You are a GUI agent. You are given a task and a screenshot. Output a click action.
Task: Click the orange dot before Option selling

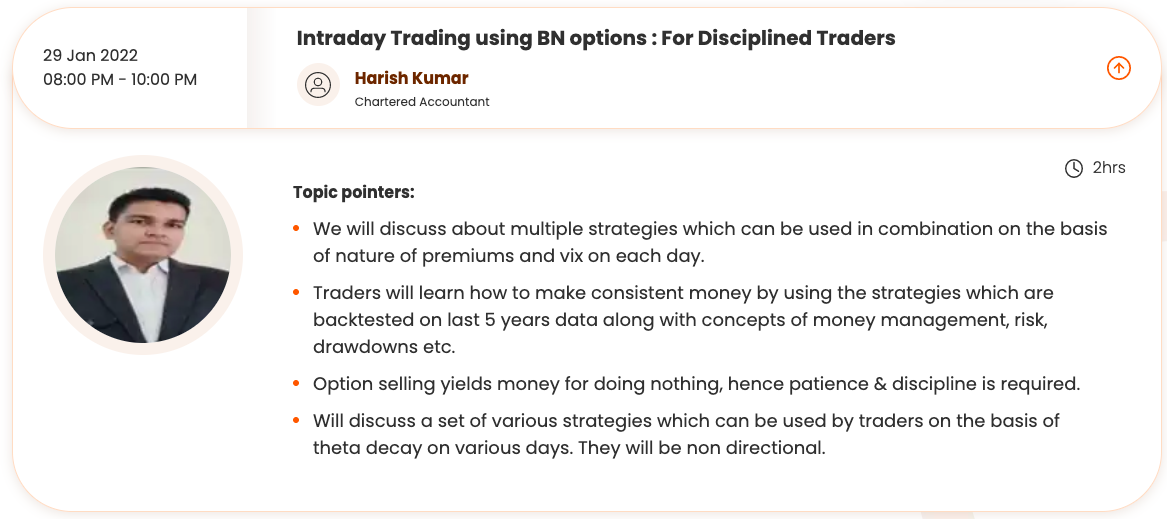tap(296, 384)
